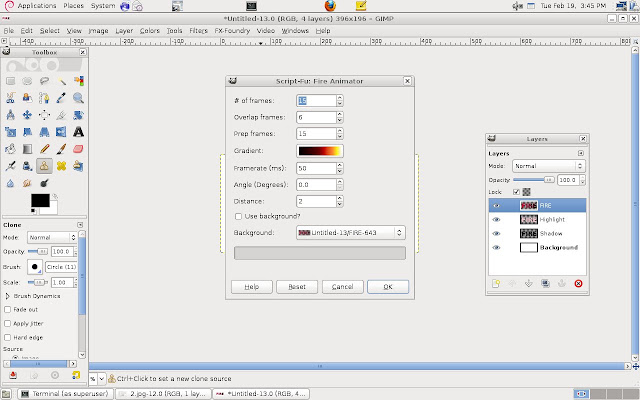Toggle the Lock pixels checkbox in Layers
This screenshot has height=400, width=640.
tap(516, 192)
